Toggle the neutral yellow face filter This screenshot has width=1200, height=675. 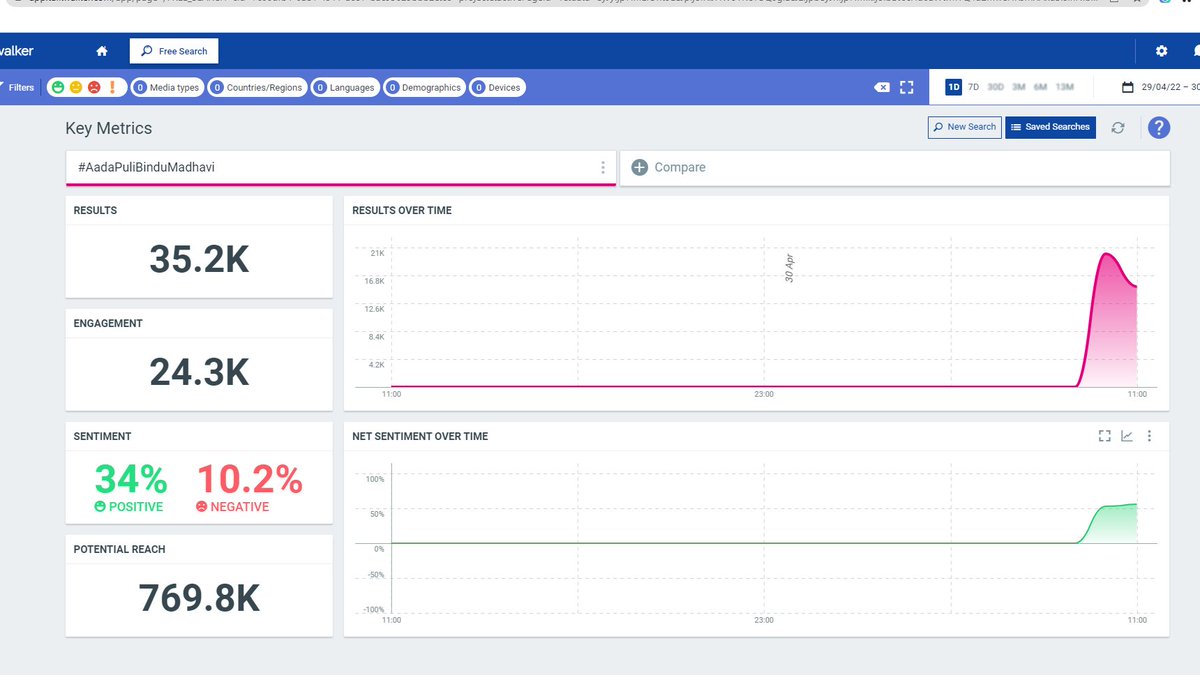point(76,87)
